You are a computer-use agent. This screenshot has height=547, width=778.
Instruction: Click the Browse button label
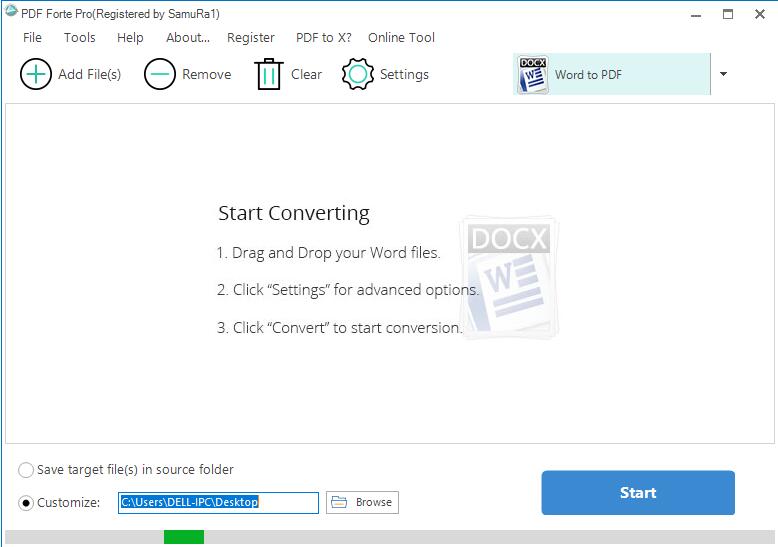pos(374,502)
